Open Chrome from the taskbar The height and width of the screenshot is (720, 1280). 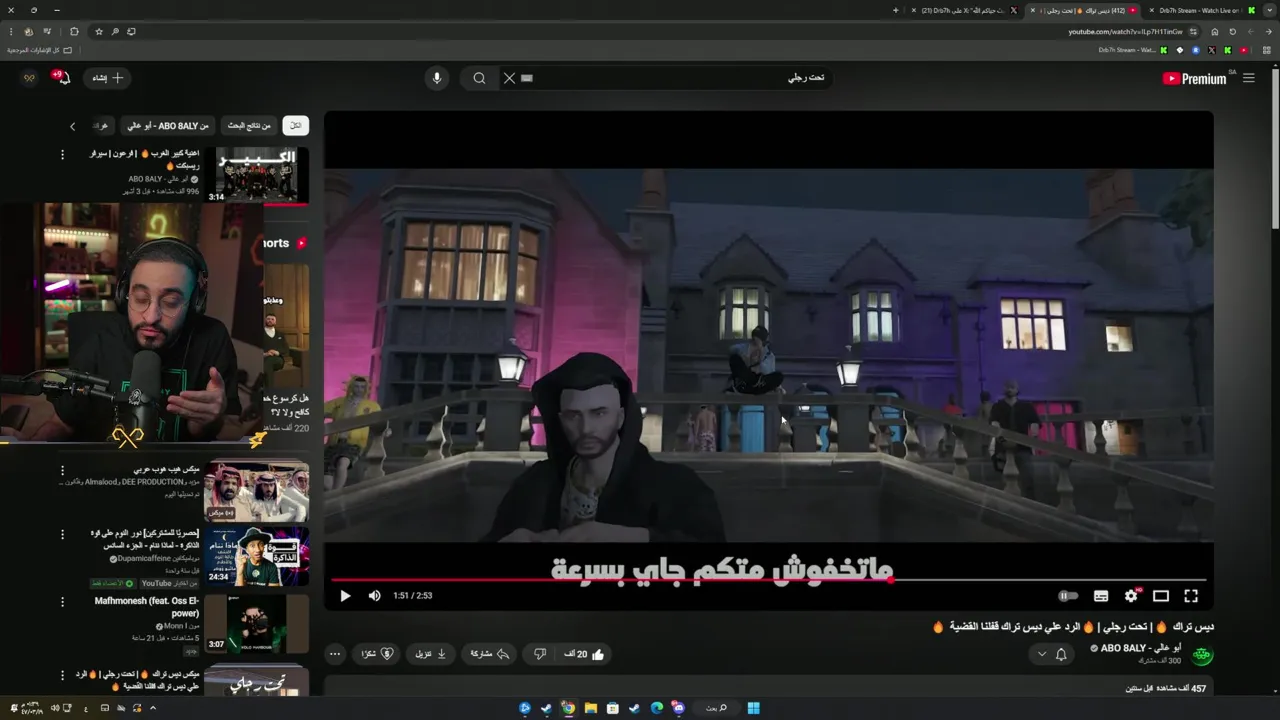click(x=568, y=708)
